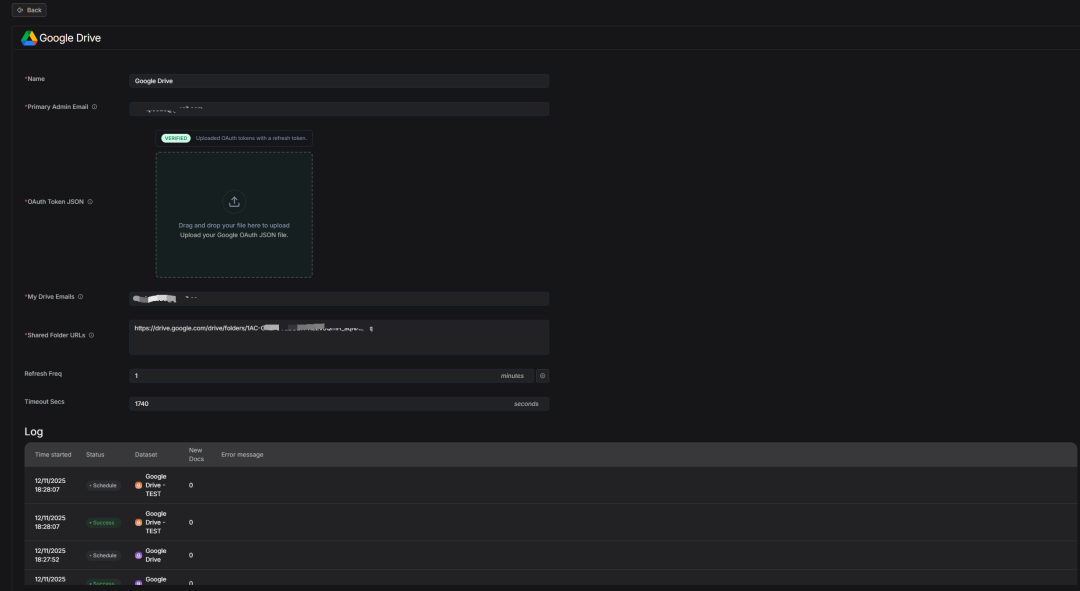Click the 'Uploaded OAuth tokens with a refresh token' message
1080x591 pixels.
click(x=251, y=138)
